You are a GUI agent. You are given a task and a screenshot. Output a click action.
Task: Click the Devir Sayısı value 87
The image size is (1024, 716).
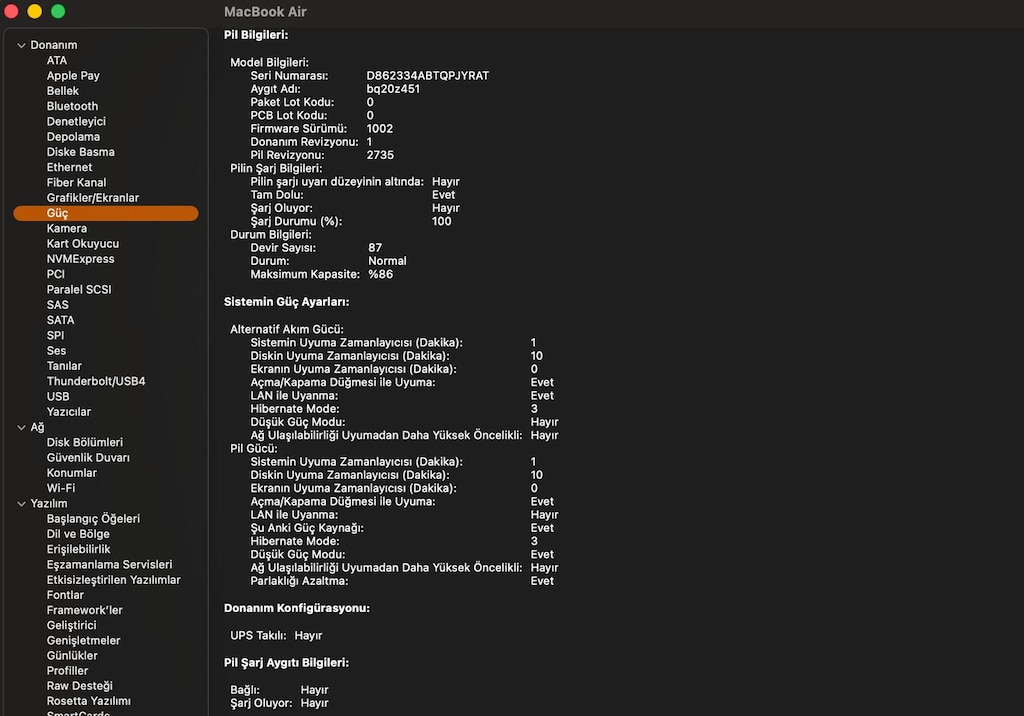375,248
